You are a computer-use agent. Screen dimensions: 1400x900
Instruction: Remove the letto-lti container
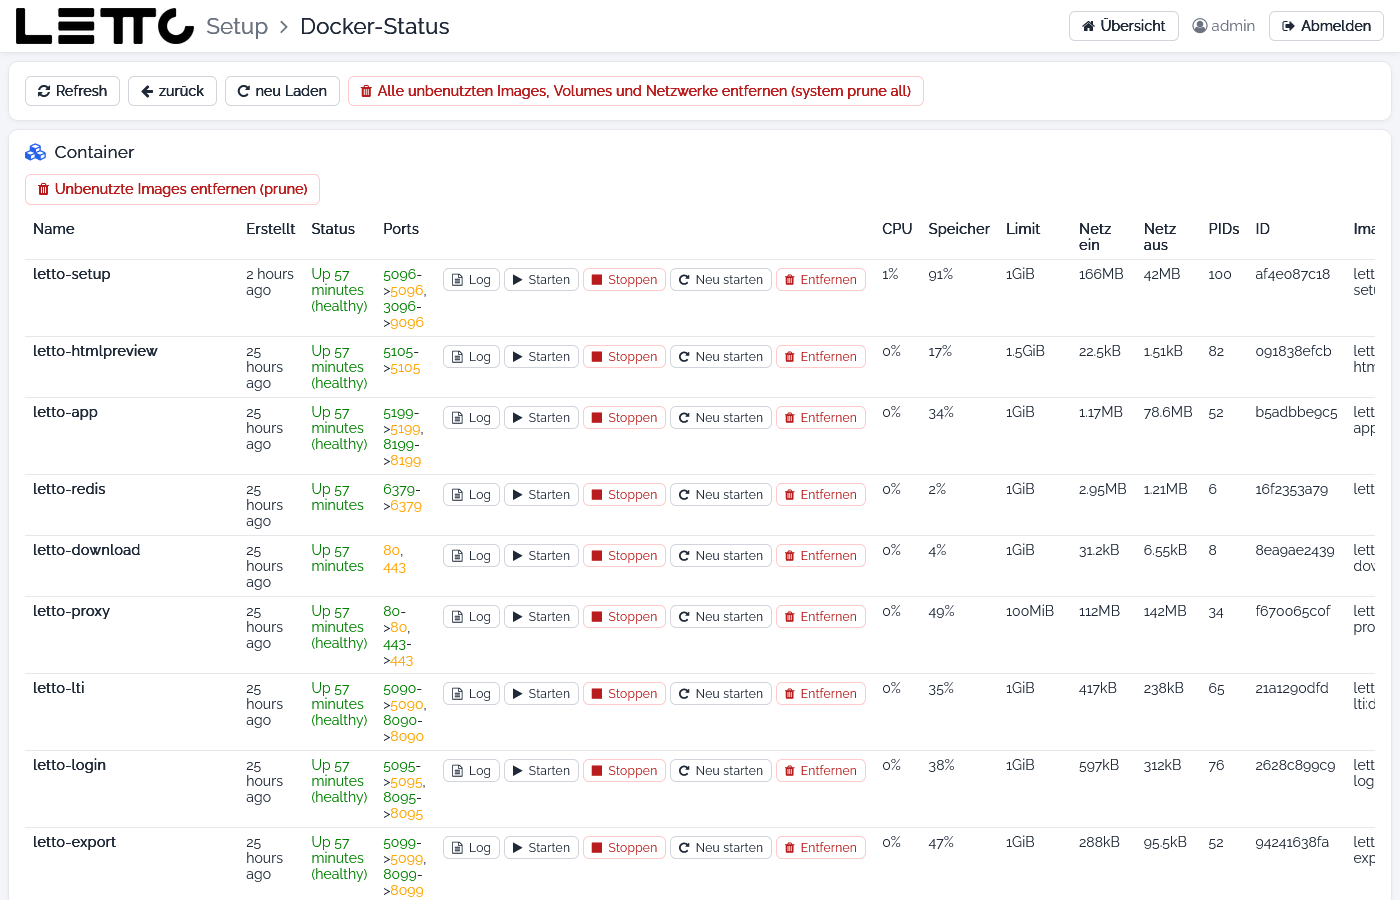[x=820, y=694]
